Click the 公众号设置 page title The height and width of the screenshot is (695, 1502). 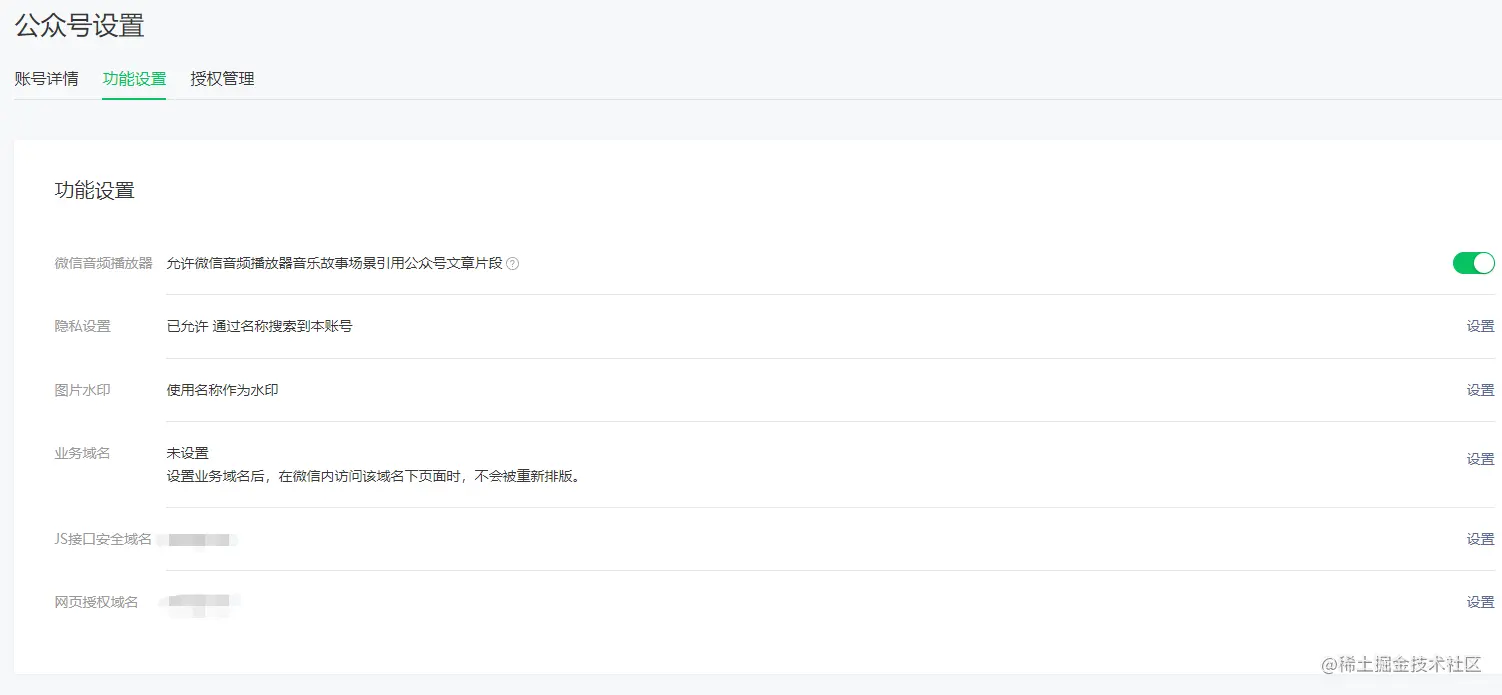click(x=79, y=25)
